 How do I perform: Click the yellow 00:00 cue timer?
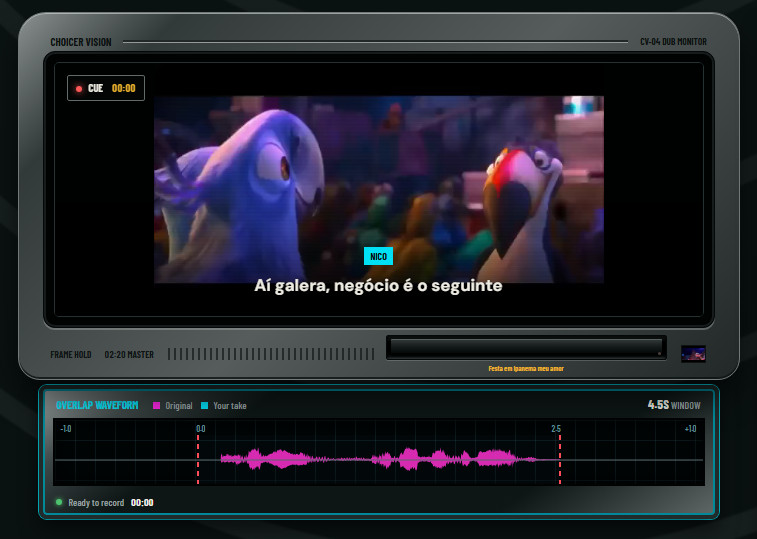pyautogui.click(x=124, y=88)
